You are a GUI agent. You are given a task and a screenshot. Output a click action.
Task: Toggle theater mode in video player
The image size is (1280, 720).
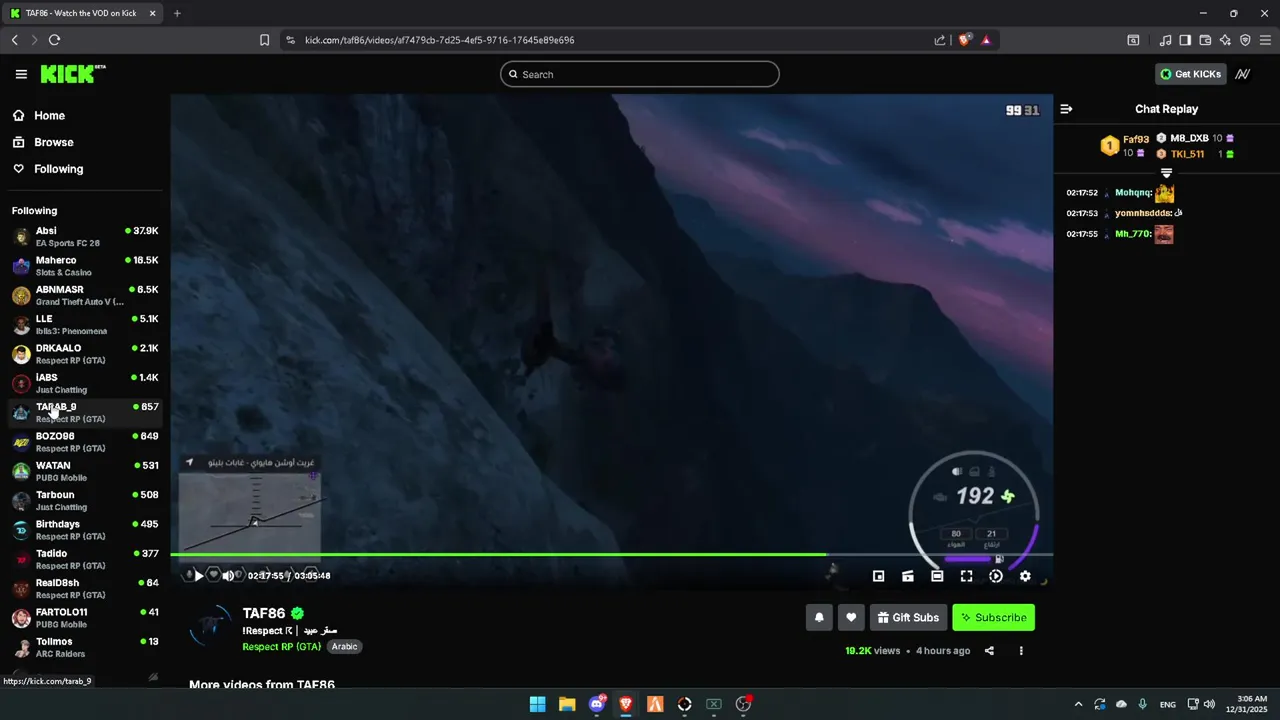pyautogui.click(x=937, y=576)
